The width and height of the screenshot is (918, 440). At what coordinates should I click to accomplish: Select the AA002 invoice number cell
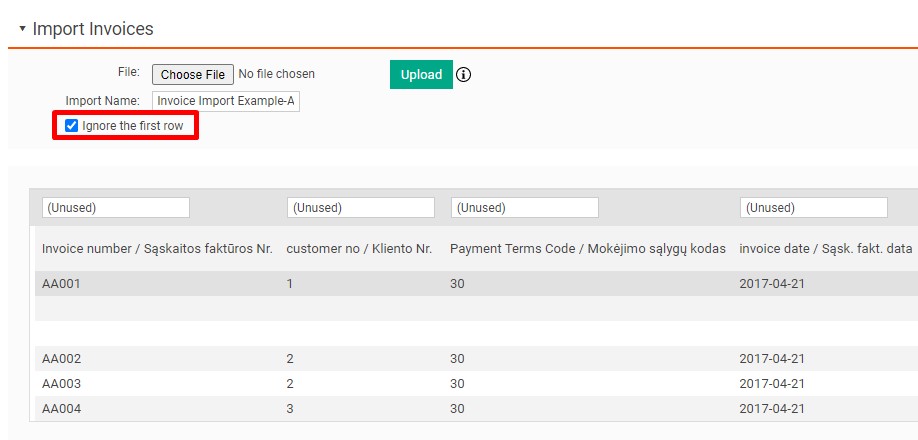click(61, 359)
